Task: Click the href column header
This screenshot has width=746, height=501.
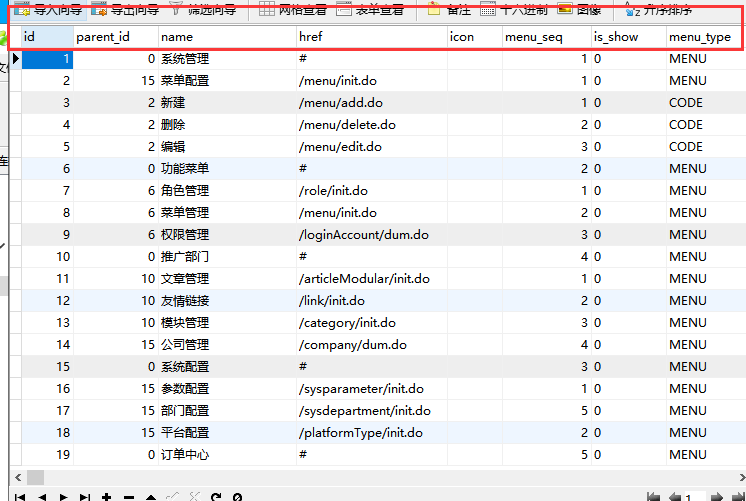Action: (x=372, y=37)
